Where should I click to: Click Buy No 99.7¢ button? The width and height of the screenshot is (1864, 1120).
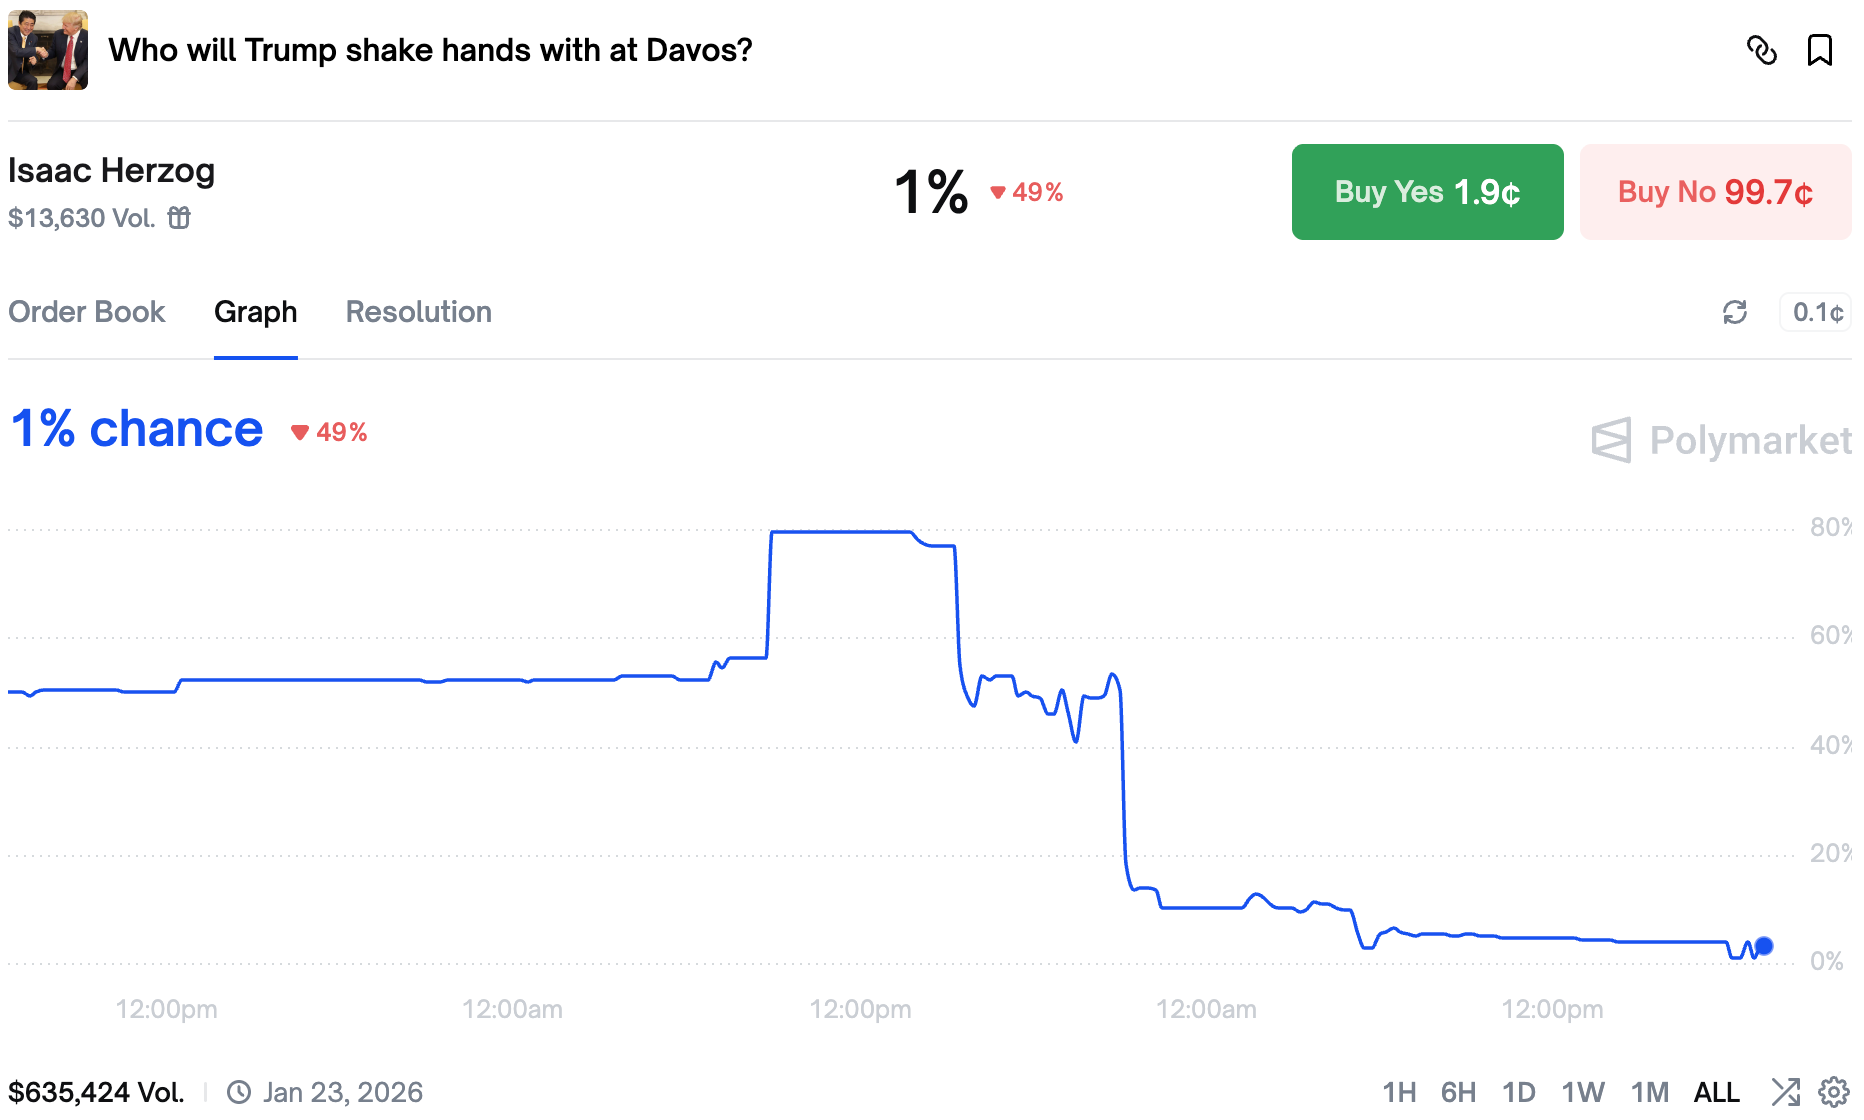click(1715, 192)
